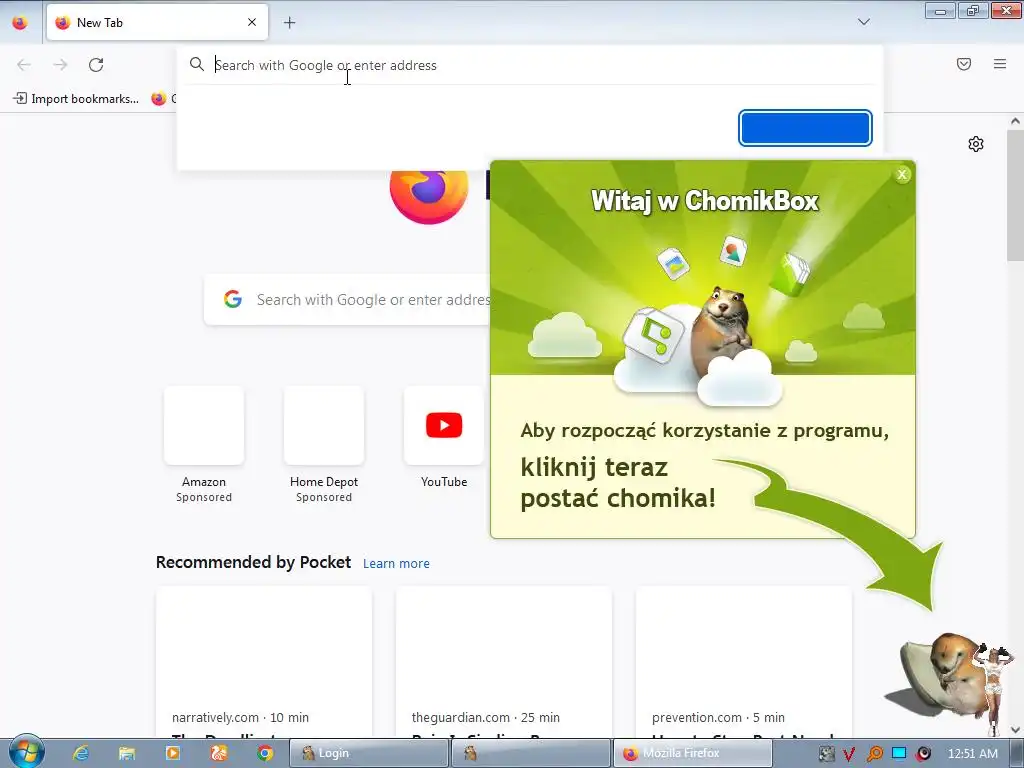Launch the media player taskbar icon
Viewport: 1024px width, 768px height.
tap(173, 753)
